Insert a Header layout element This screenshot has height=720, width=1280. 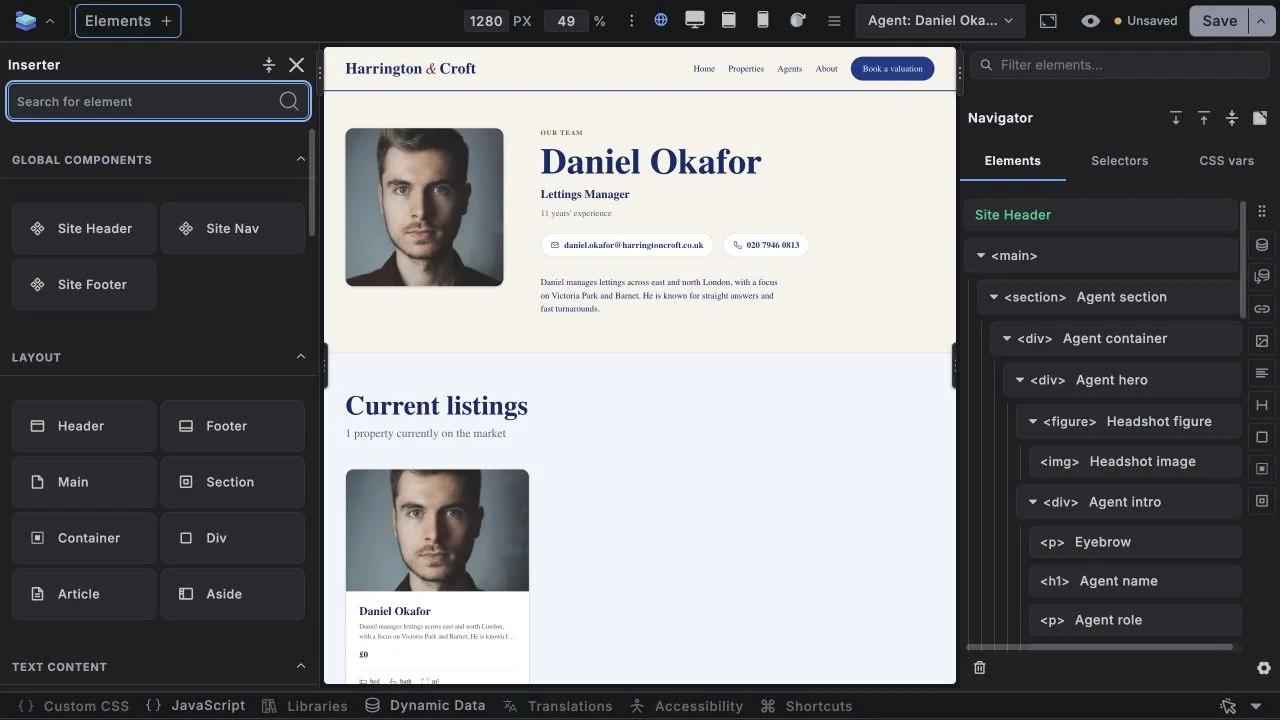84,426
